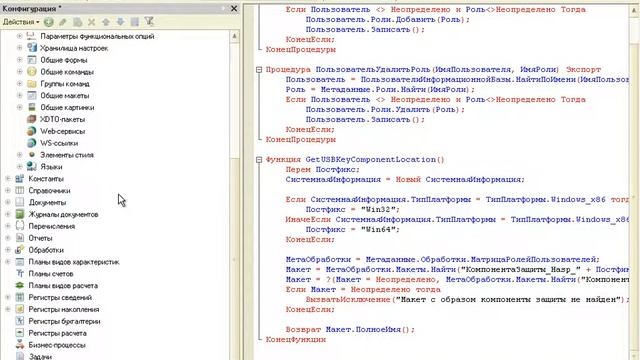640x360 pixels.
Task: Click the Журналы документов icon
Action: (x=20, y=214)
